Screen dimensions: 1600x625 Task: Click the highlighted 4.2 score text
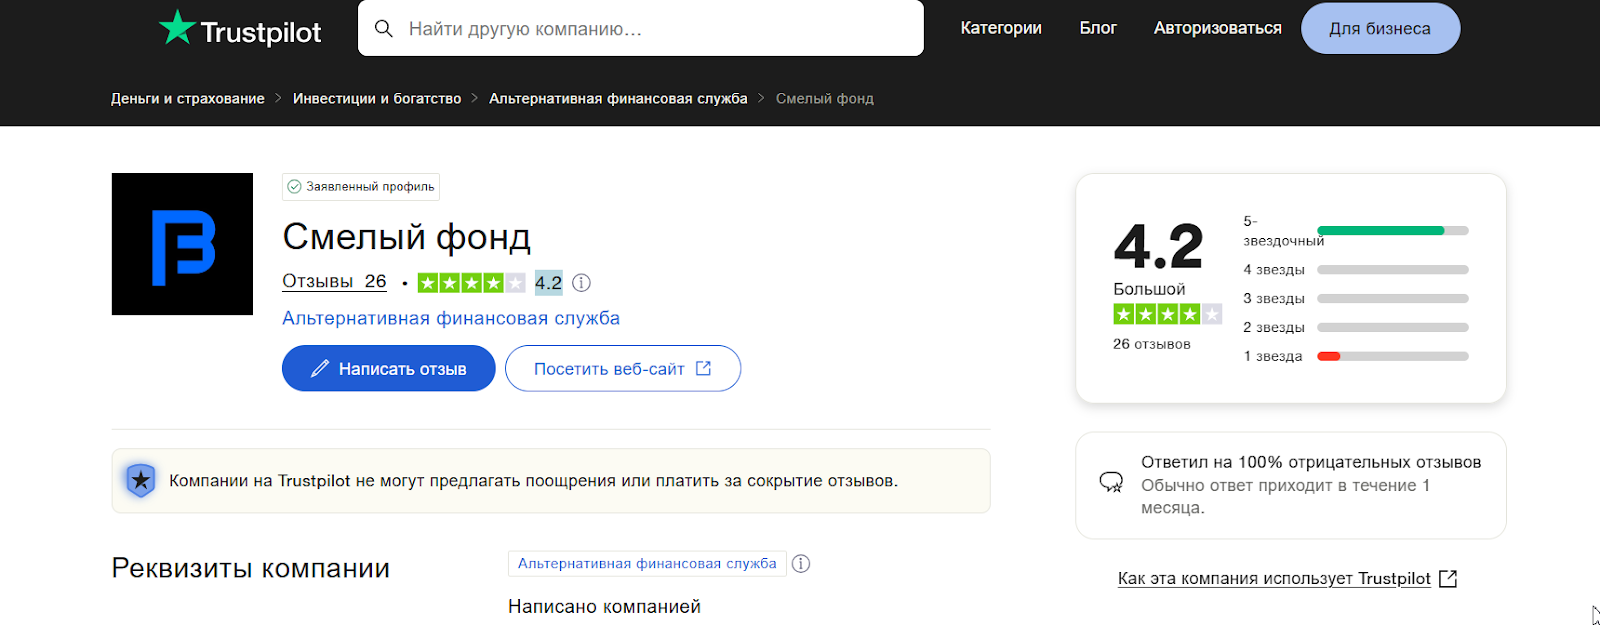[x=549, y=283]
